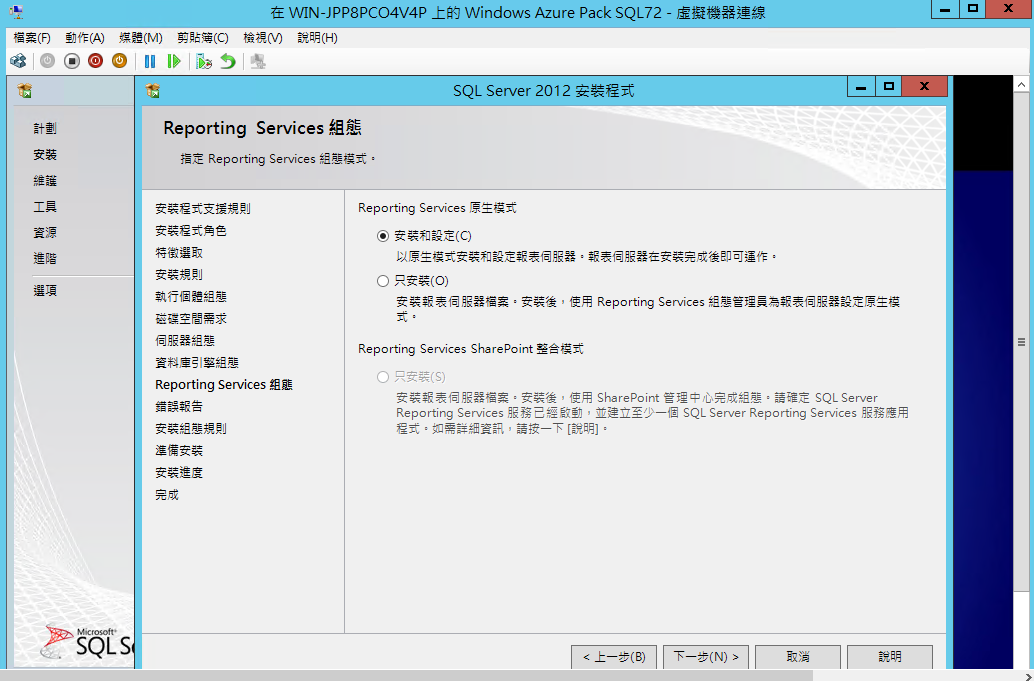Turn off the virtual machine with the black square icon

pyautogui.click(x=72, y=61)
